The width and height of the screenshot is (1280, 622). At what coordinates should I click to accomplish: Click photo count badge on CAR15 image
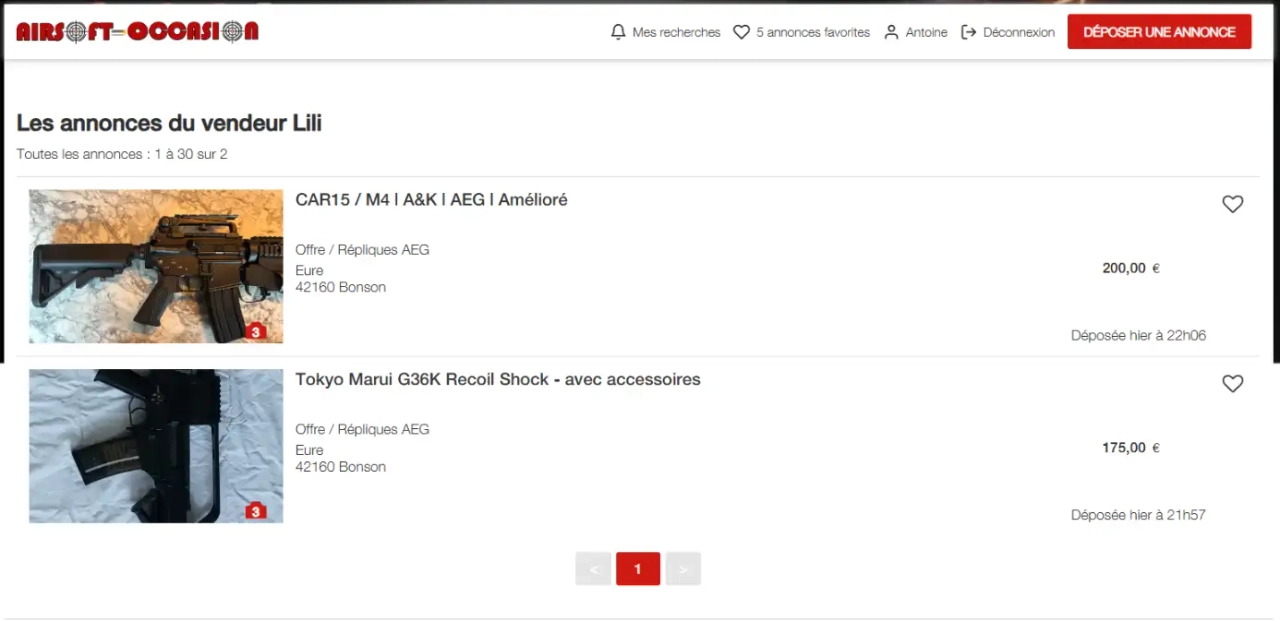(x=256, y=331)
